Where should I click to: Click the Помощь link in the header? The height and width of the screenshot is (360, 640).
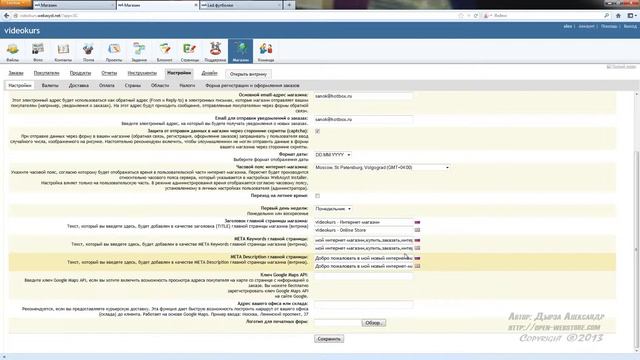tap(609, 26)
